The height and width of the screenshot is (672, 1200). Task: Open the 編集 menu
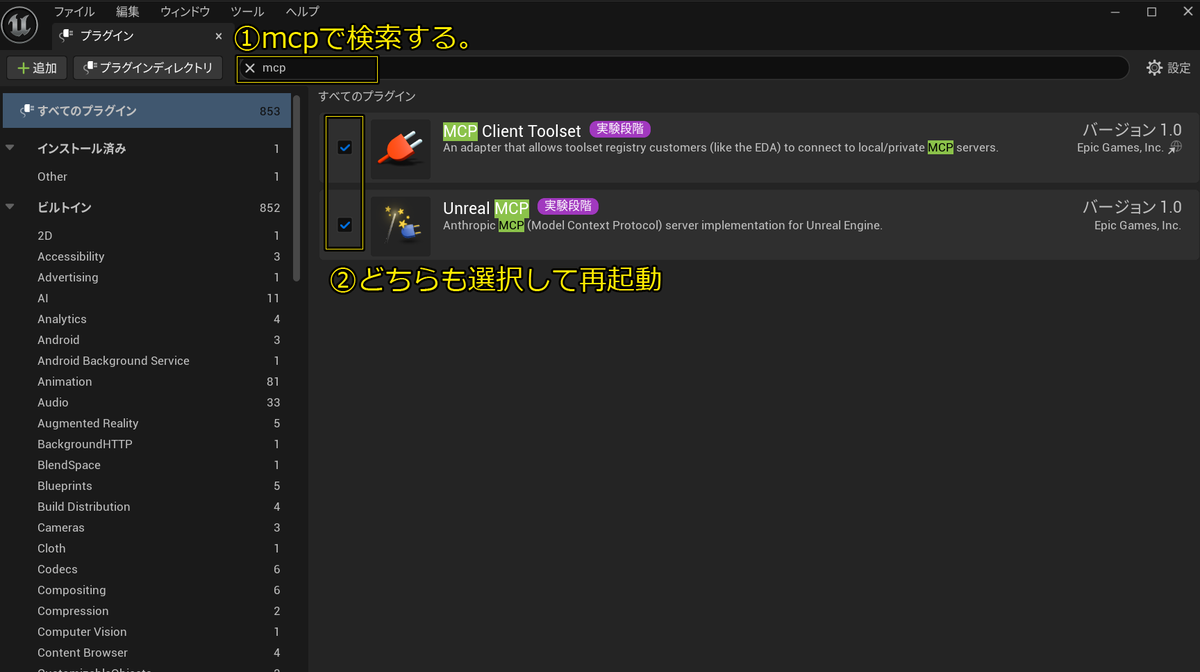128,11
